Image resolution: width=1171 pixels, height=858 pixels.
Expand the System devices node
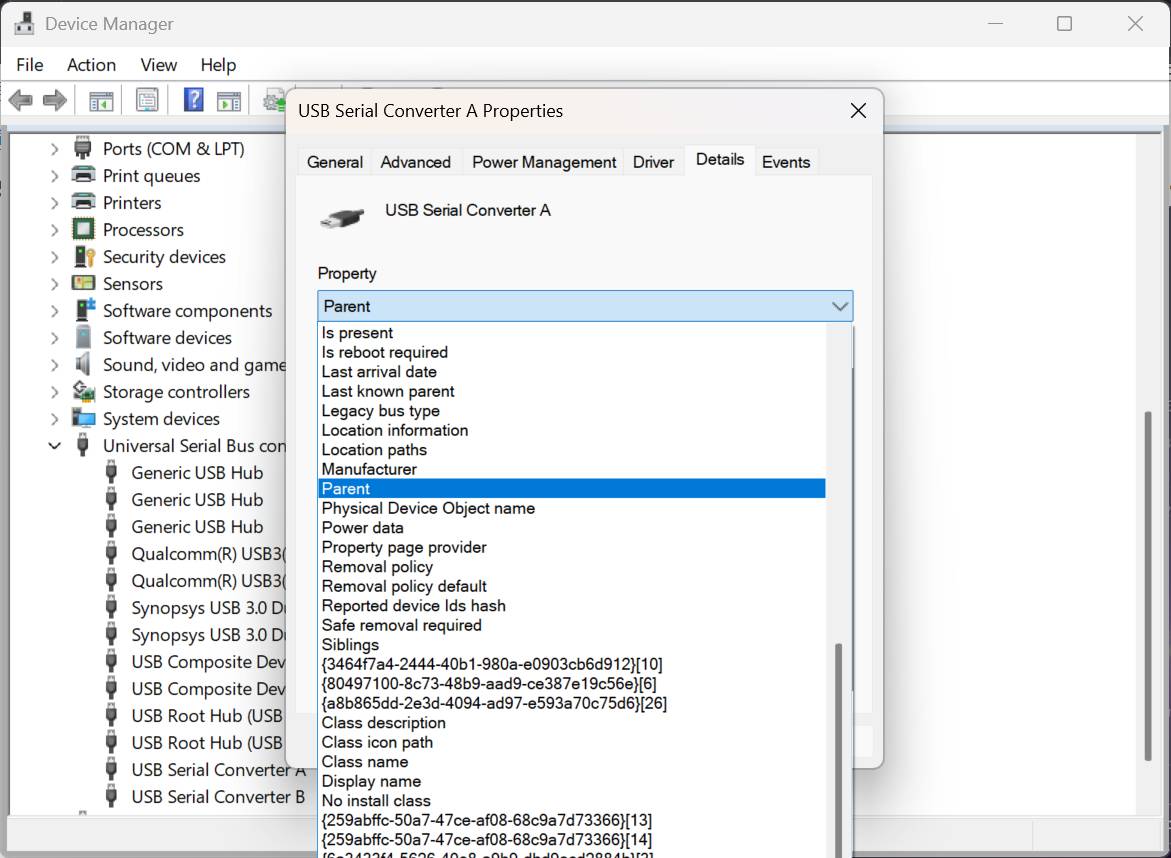(x=55, y=418)
